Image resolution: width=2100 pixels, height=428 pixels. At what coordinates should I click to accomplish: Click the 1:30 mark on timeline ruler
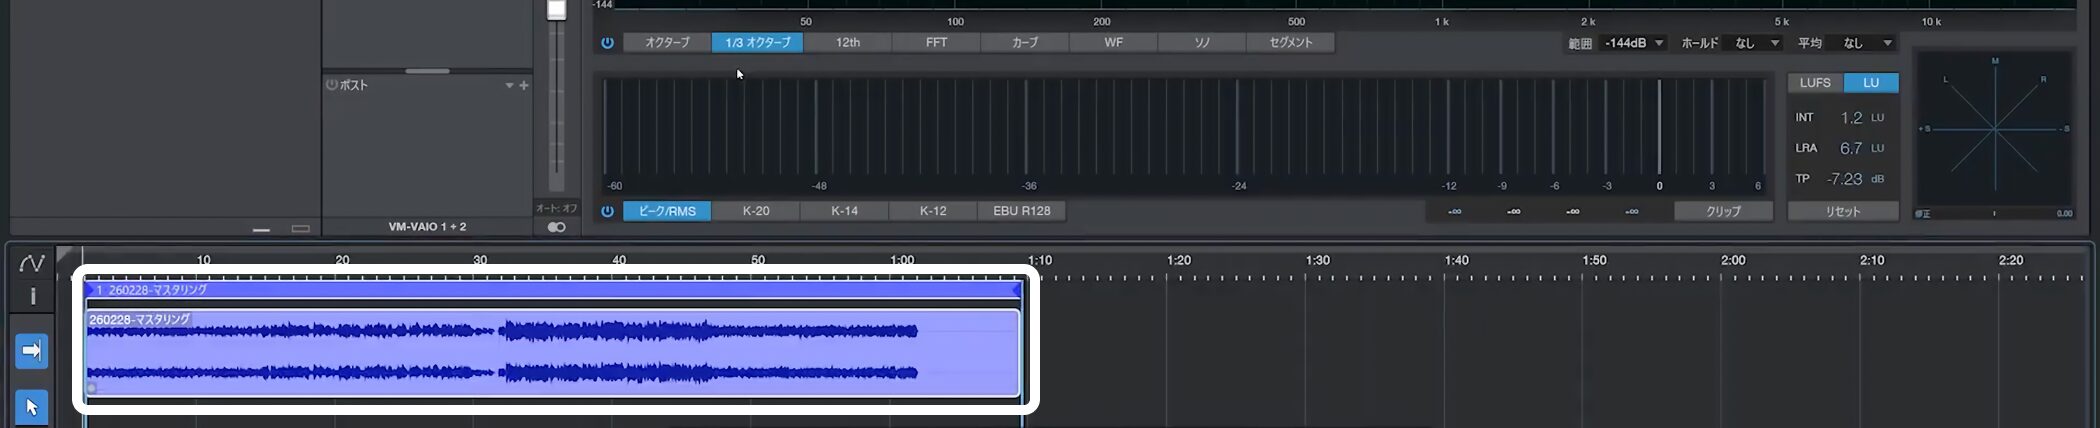pos(1317,261)
